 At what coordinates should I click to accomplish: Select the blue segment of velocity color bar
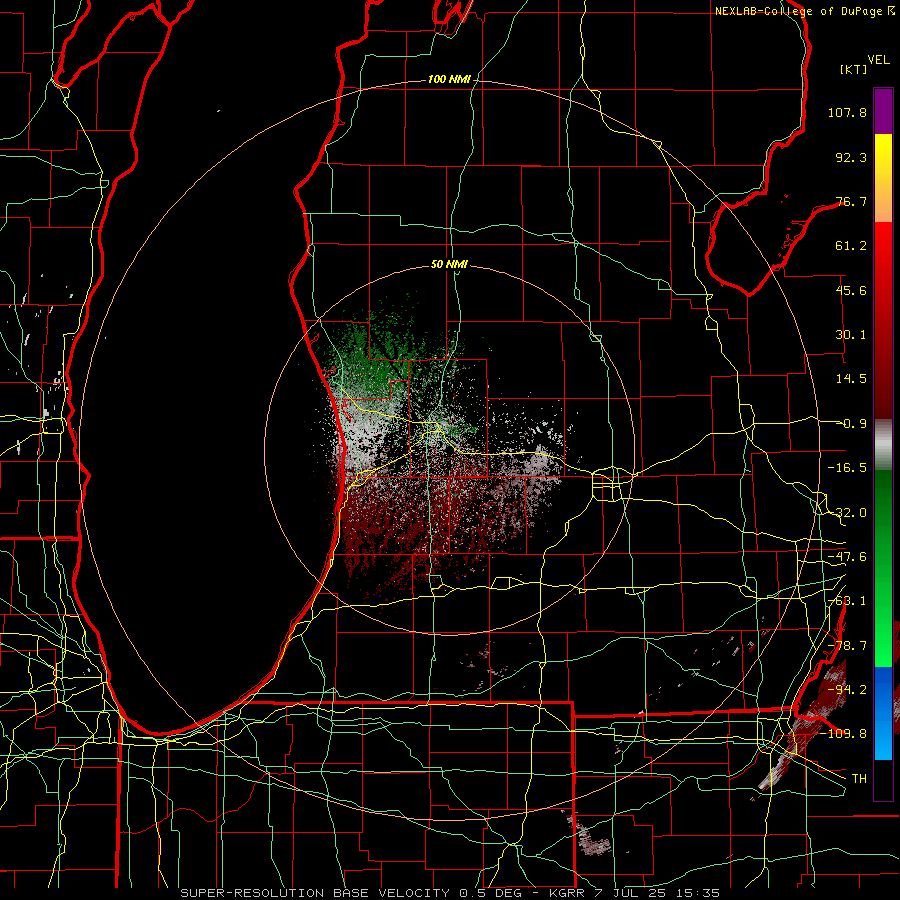point(883,713)
